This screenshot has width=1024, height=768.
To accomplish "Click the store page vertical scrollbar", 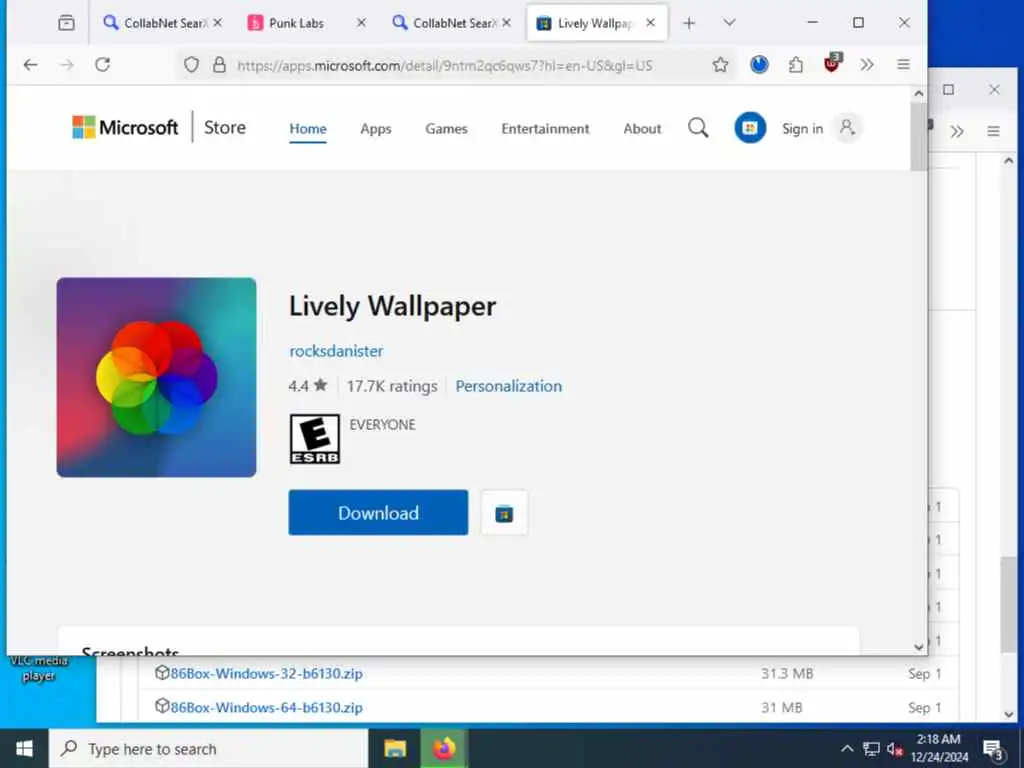I will pyautogui.click(x=918, y=136).
